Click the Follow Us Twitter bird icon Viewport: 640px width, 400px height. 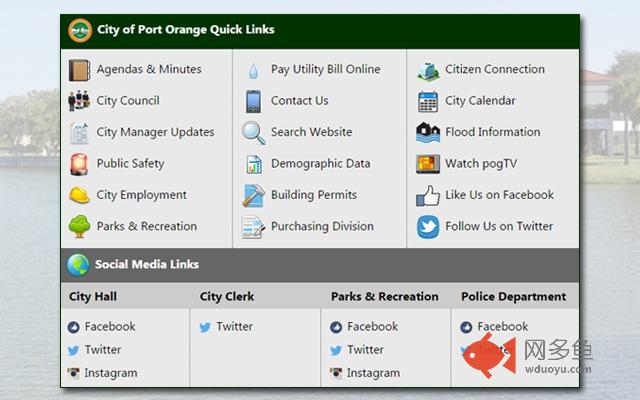coord(428,227)
